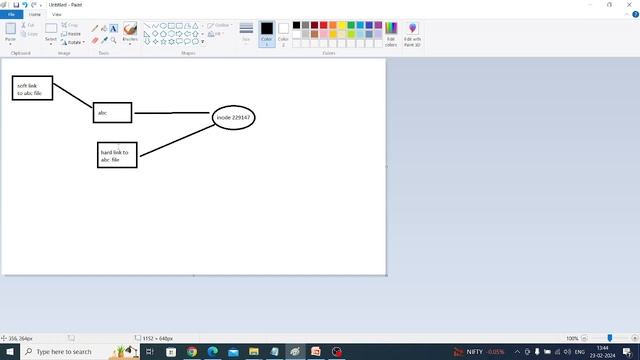Choose the Five-point star shape

(163, 42)
